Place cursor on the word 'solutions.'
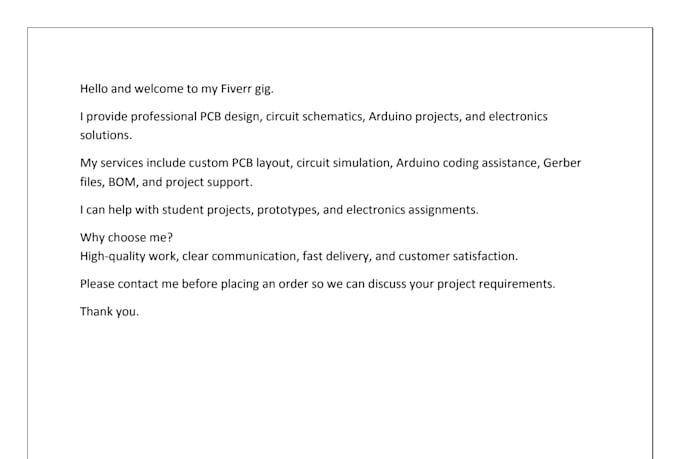Image resolution: width=680 pixels, height=459 pixels. click(x=106, y=135)
